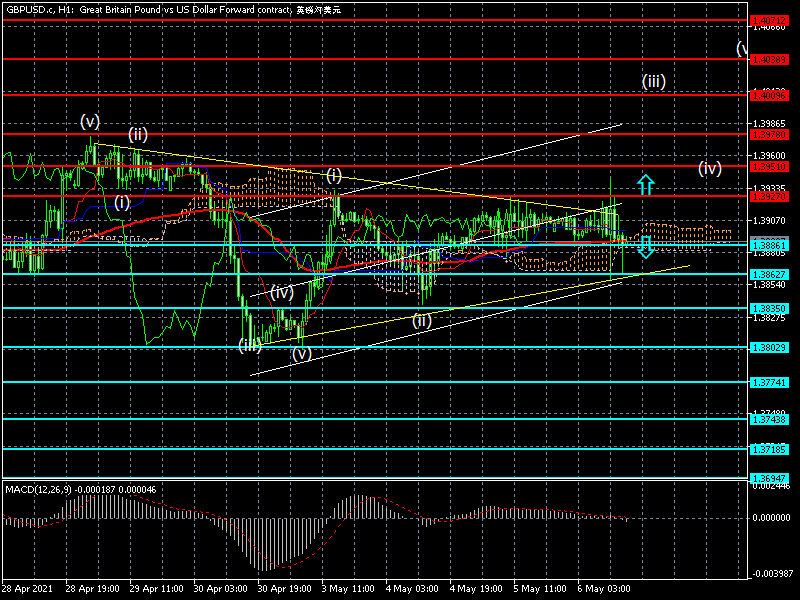Select the red 1.39270 price level label
The height and width of the screenshot is (600, 800).
click(769, 196)
